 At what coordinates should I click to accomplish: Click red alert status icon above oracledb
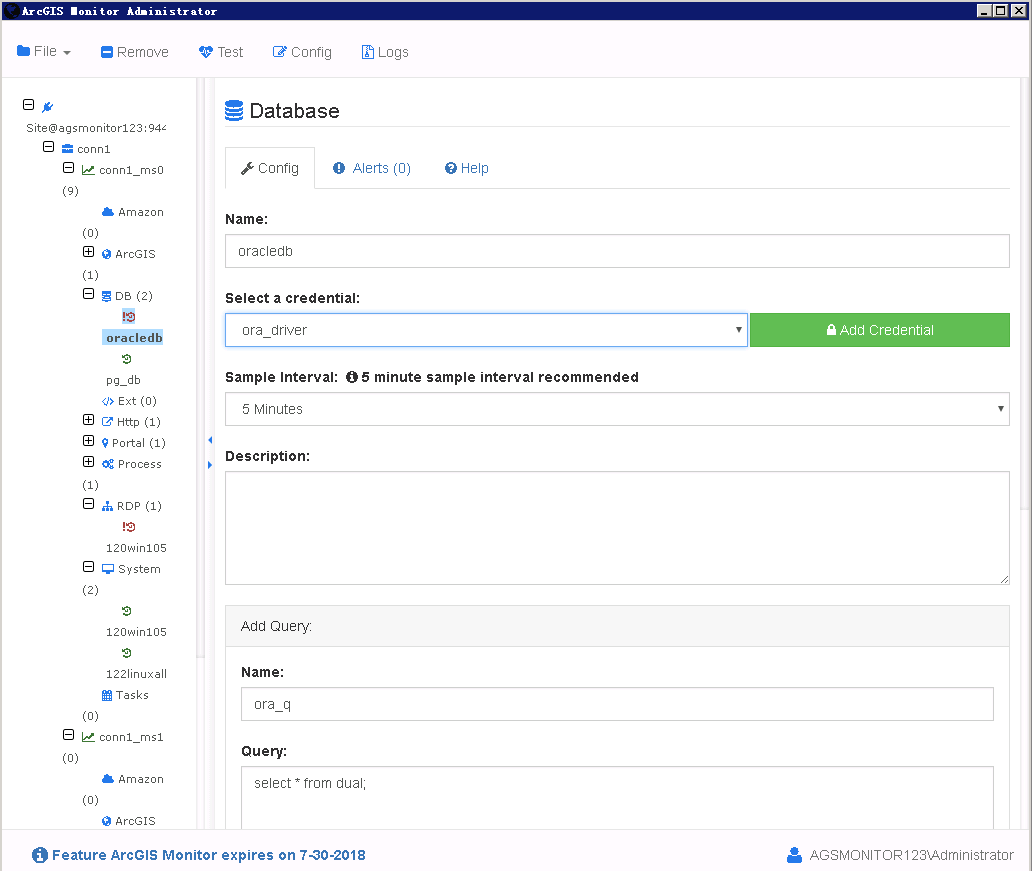pos(128,317)
